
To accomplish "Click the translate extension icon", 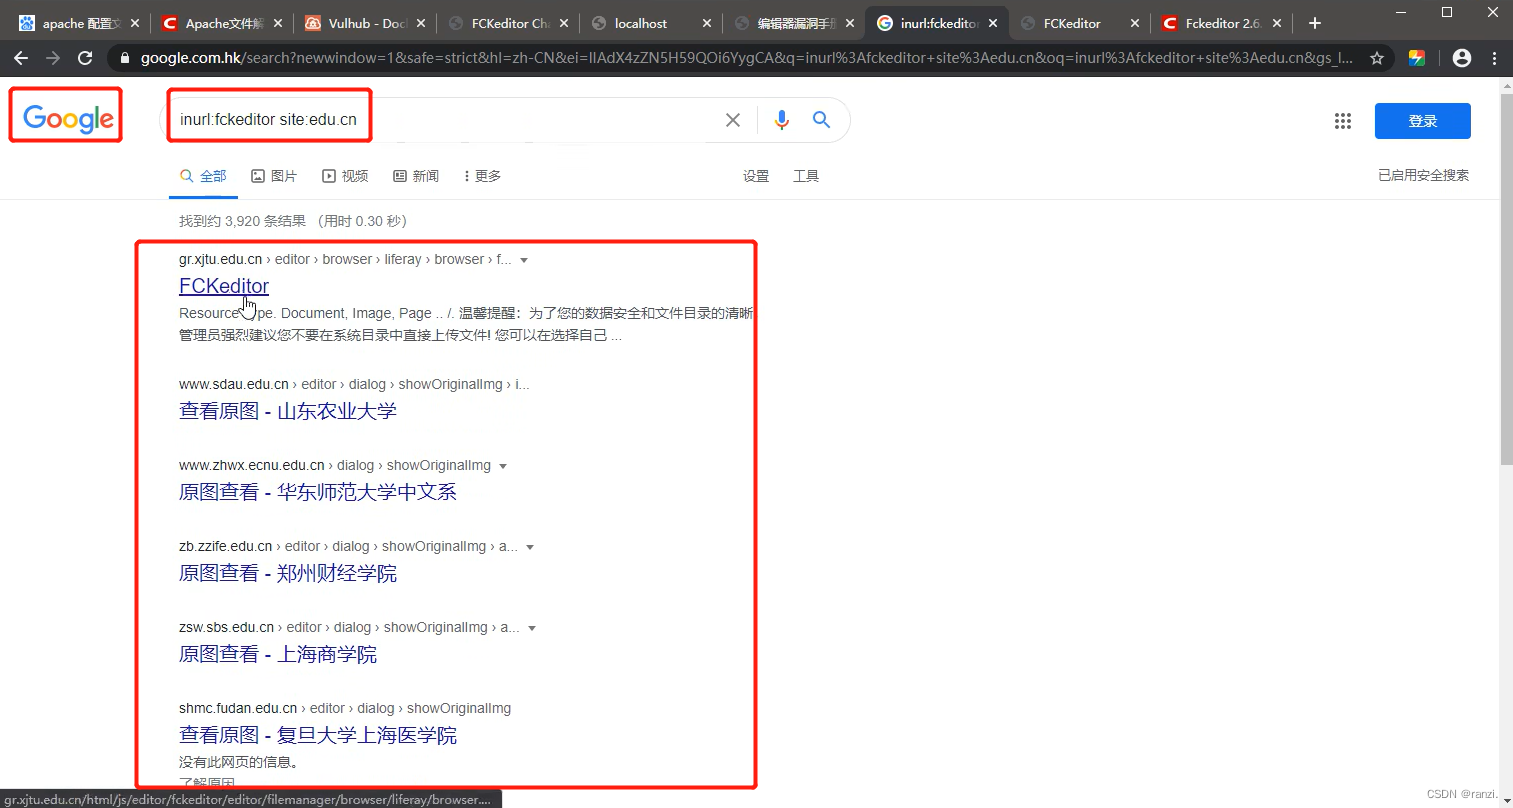I will (1417, 58).
